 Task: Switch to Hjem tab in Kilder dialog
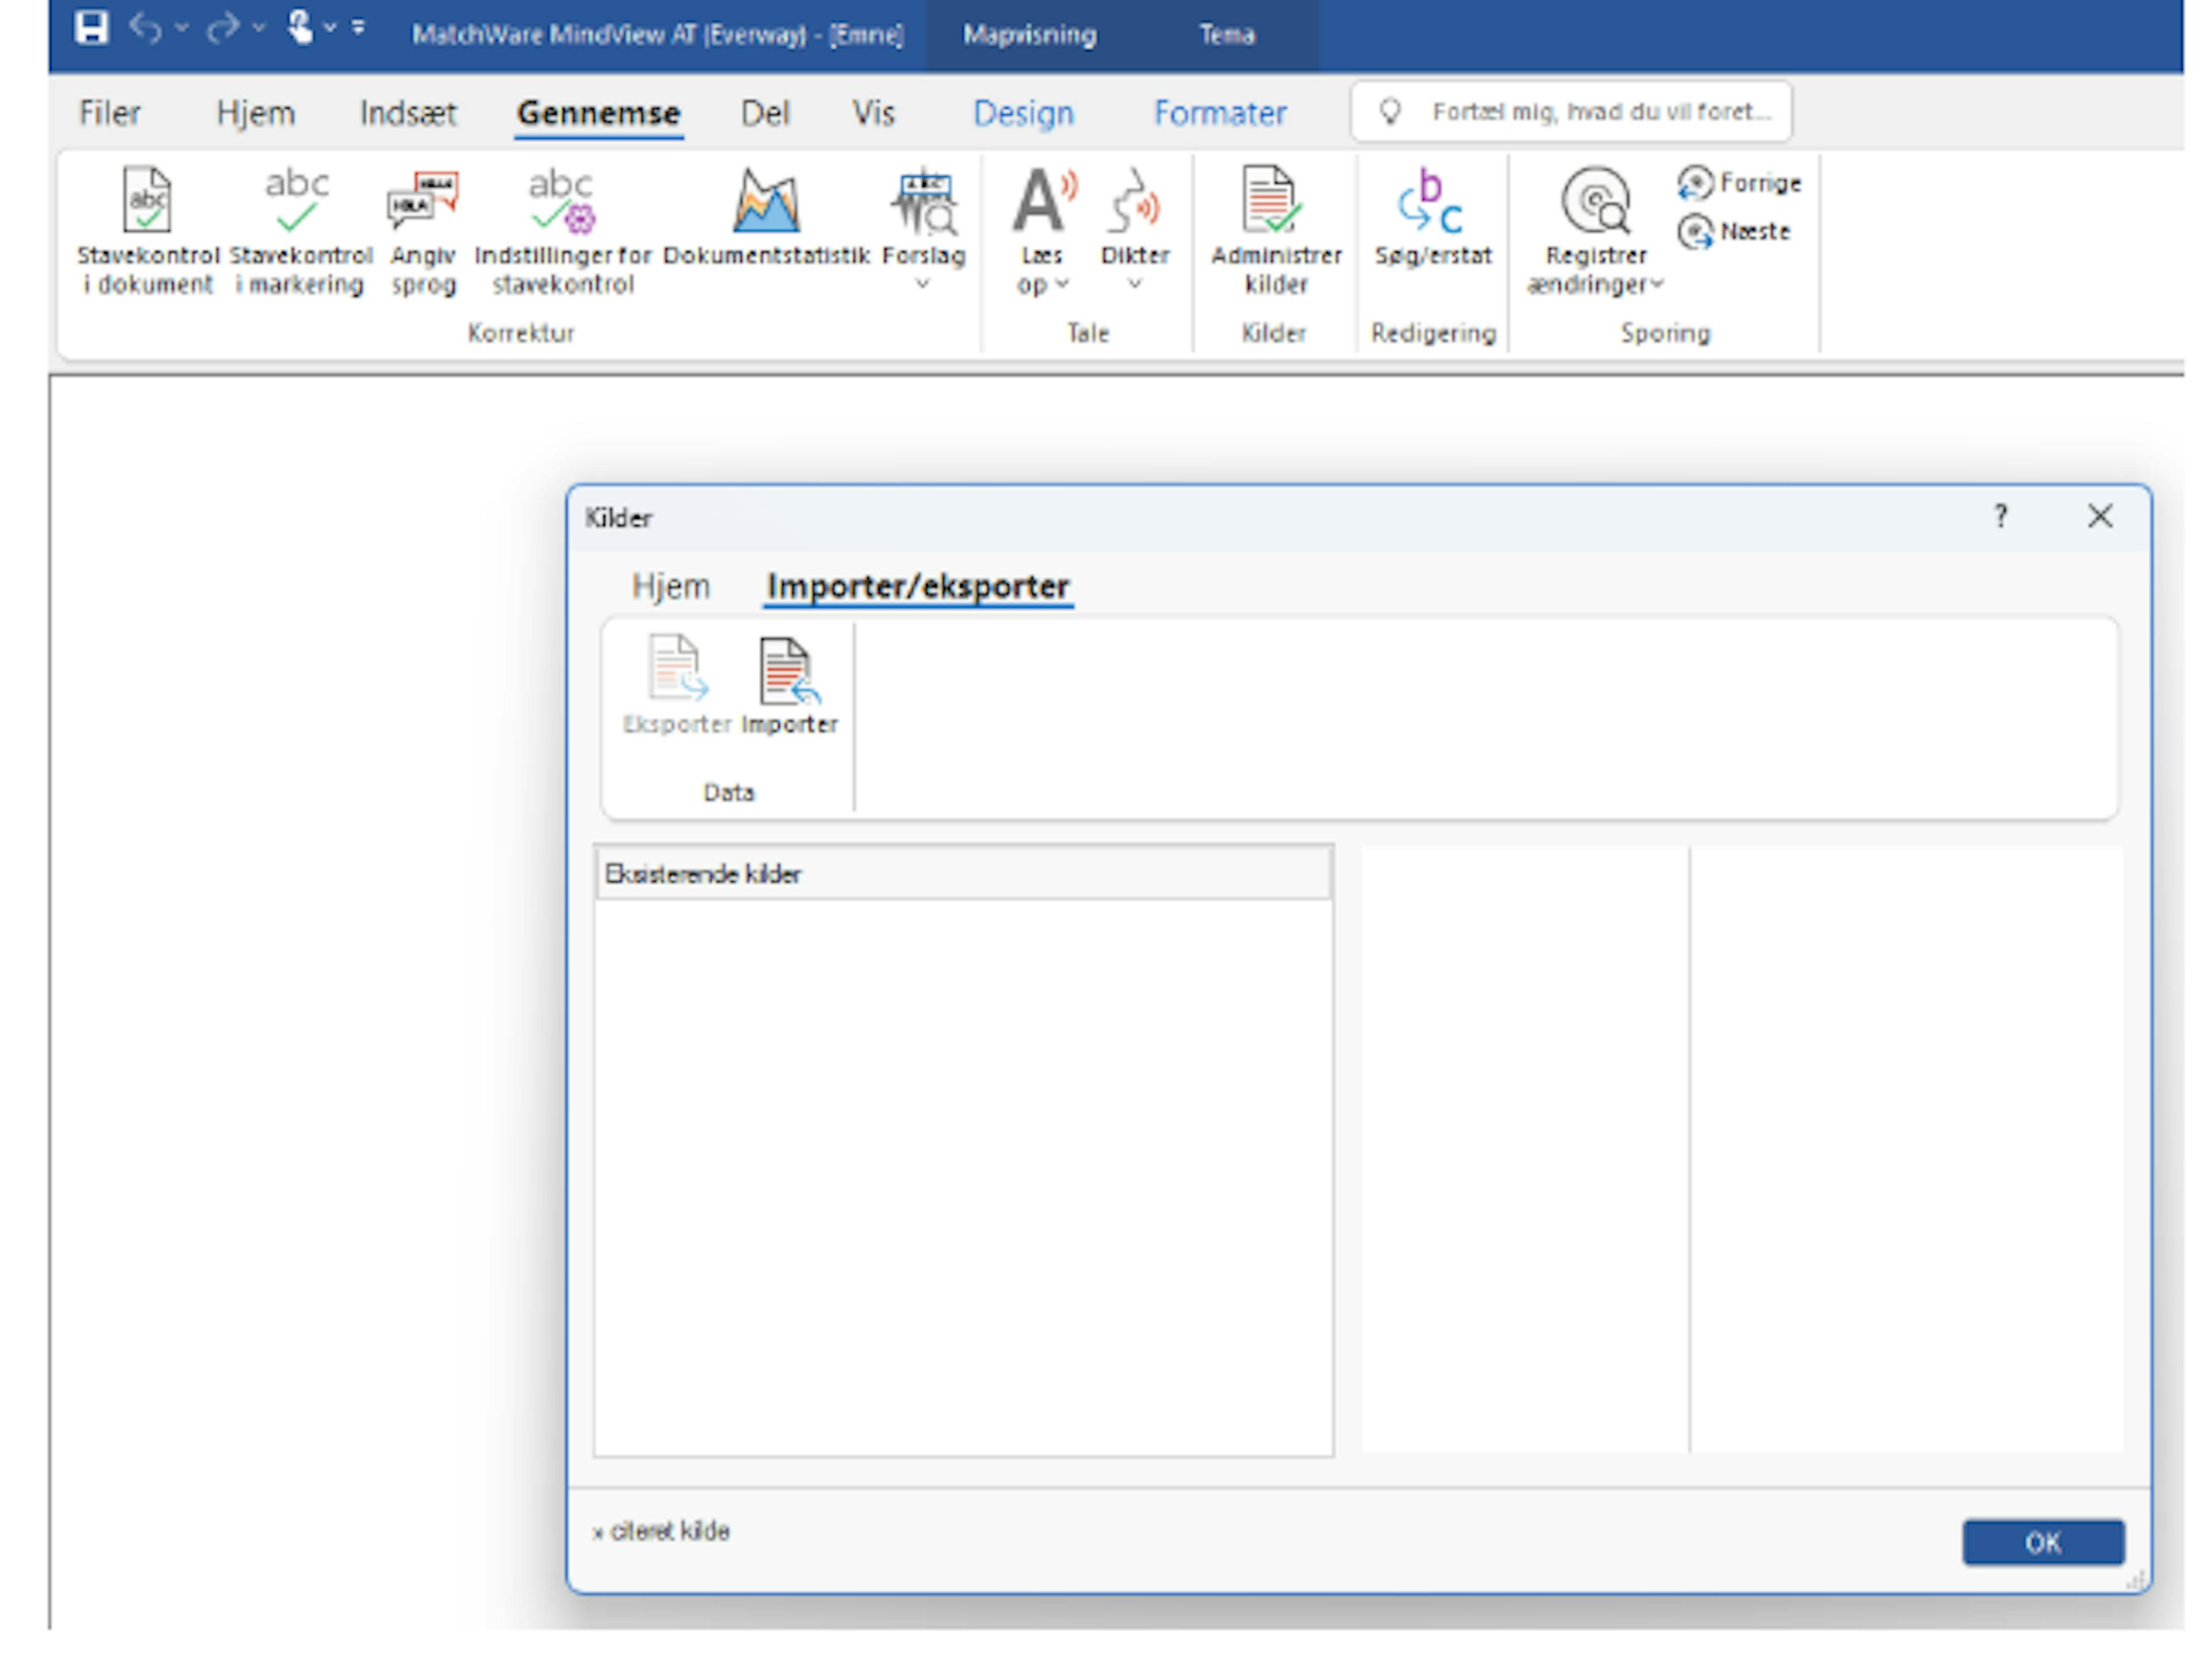click(x=670, y=586)
